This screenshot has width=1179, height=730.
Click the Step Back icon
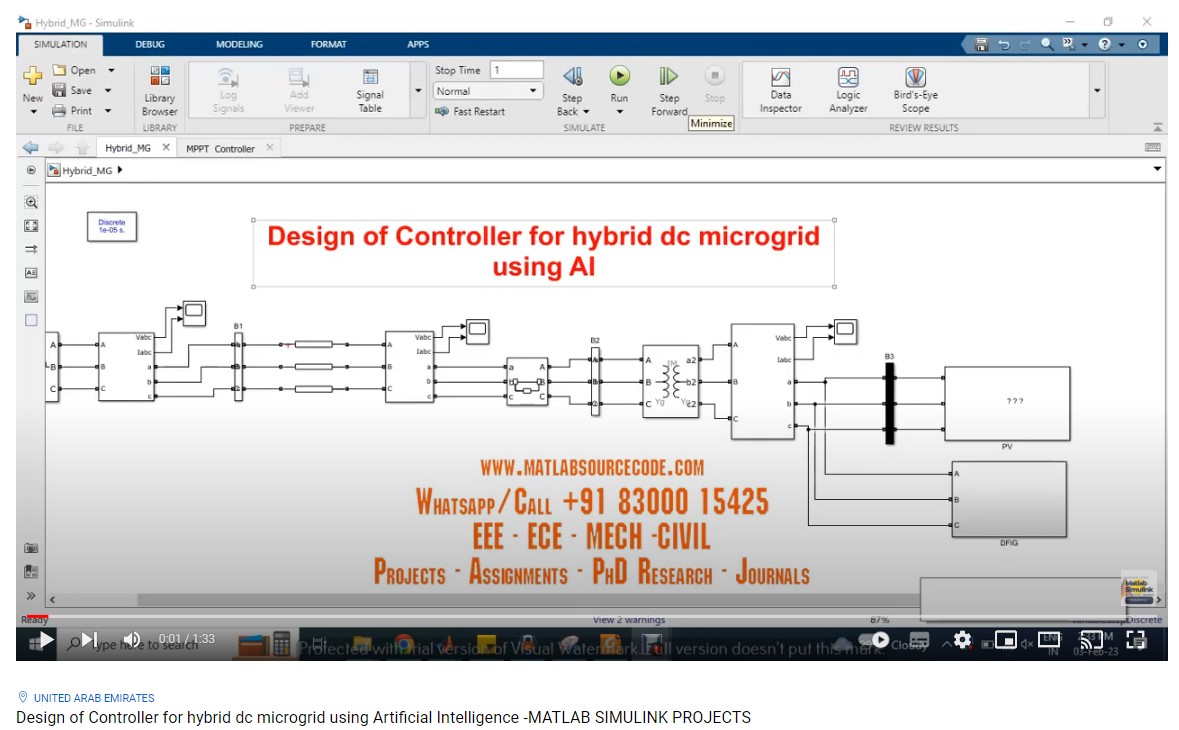tap(572, 77)
